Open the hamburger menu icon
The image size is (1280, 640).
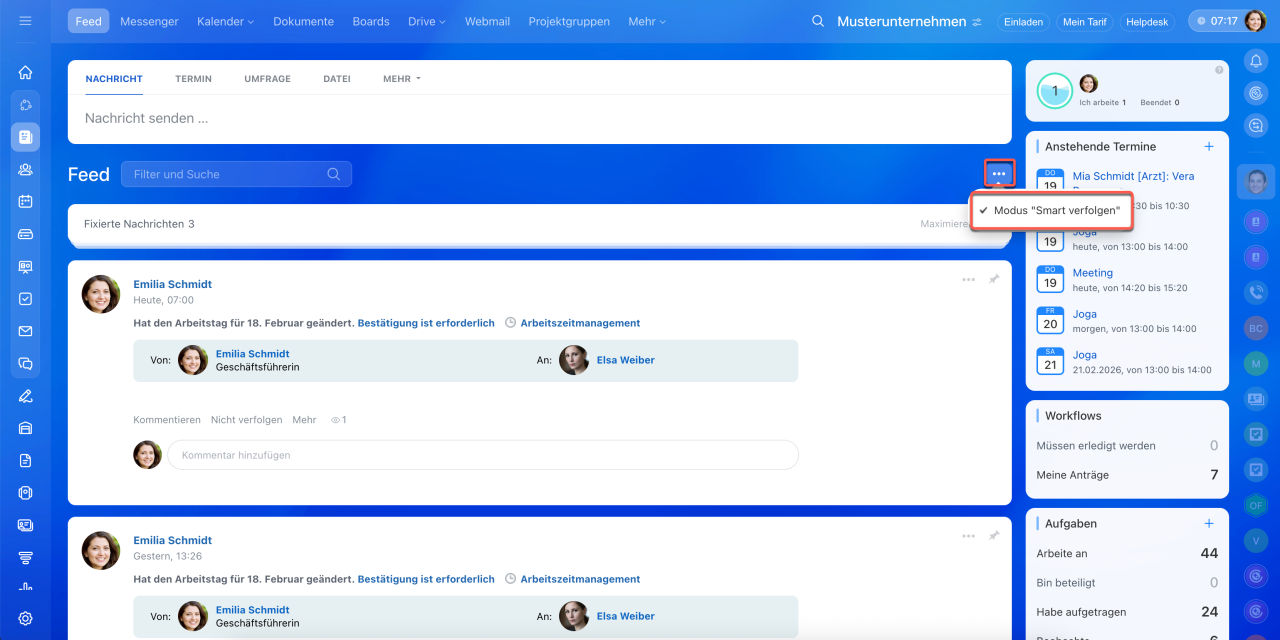tap(25, 21)
